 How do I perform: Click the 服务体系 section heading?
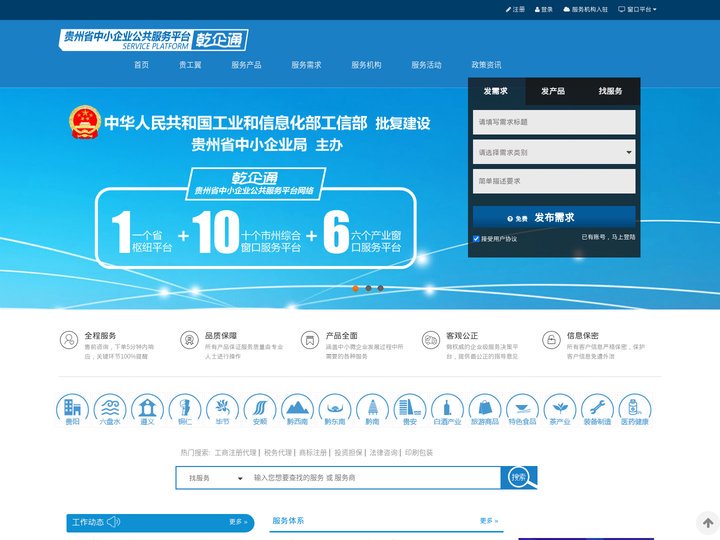click(x=288, y=521)
